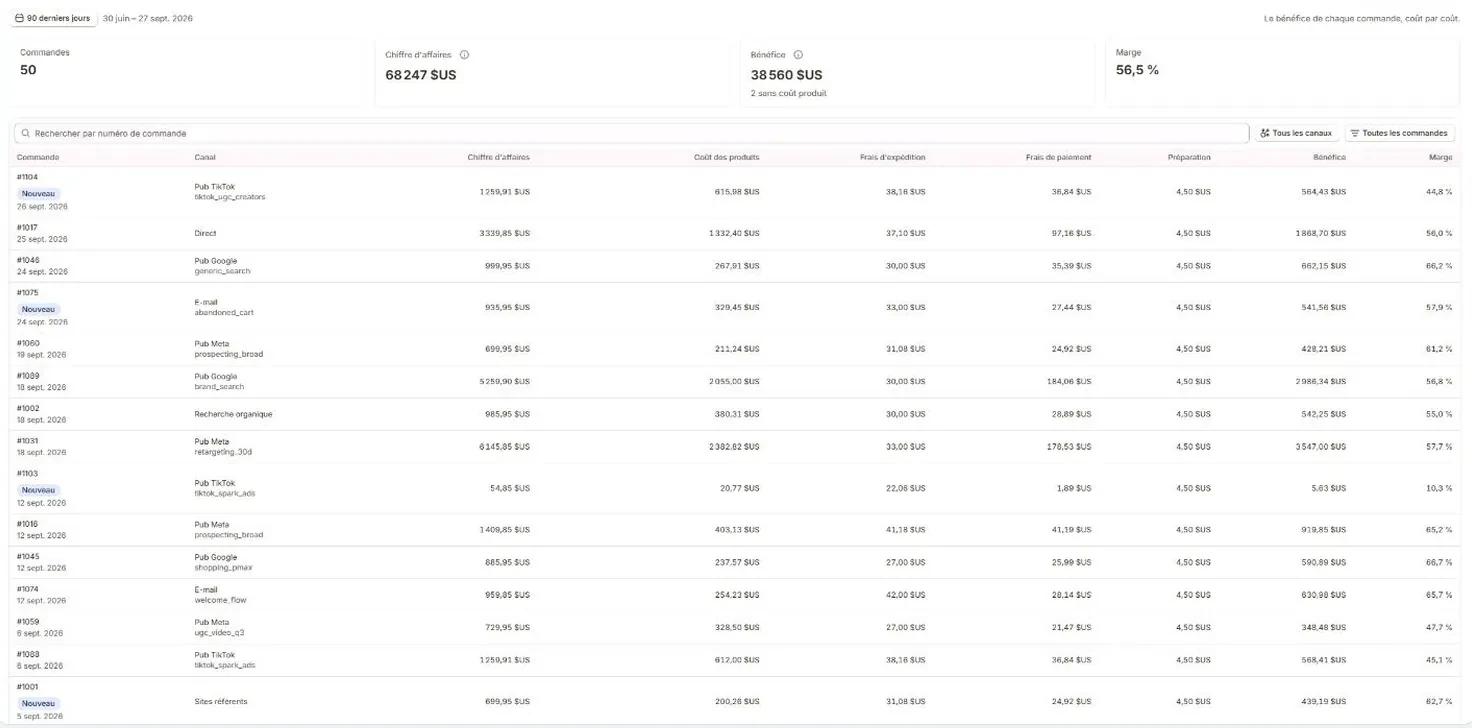Click the Sites référents channel cell

[221, 701]
